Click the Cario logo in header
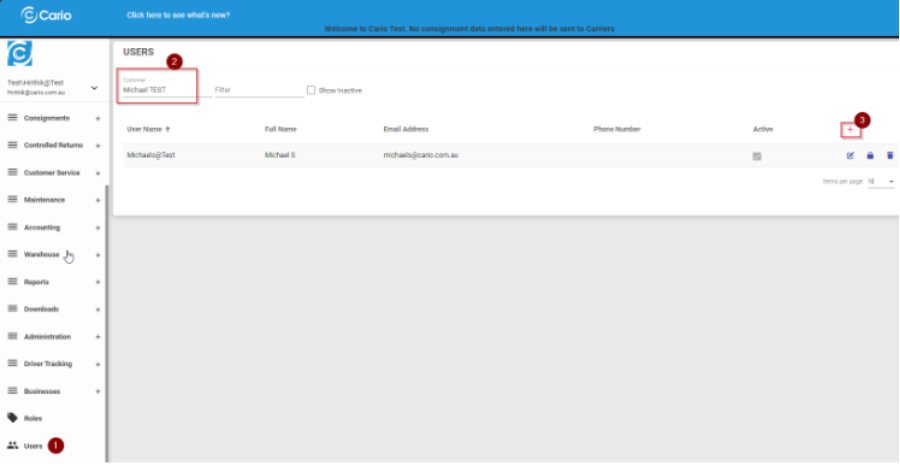 pos(46,15)
